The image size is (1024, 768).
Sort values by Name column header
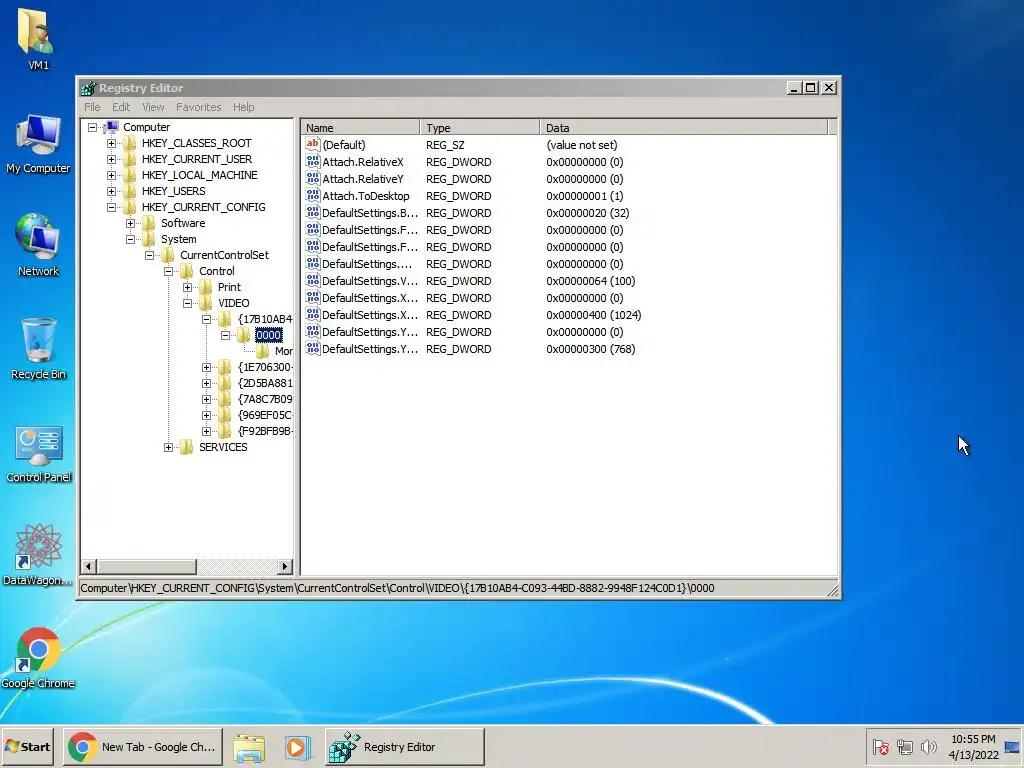pyautogui.click(x=360, y=127)
